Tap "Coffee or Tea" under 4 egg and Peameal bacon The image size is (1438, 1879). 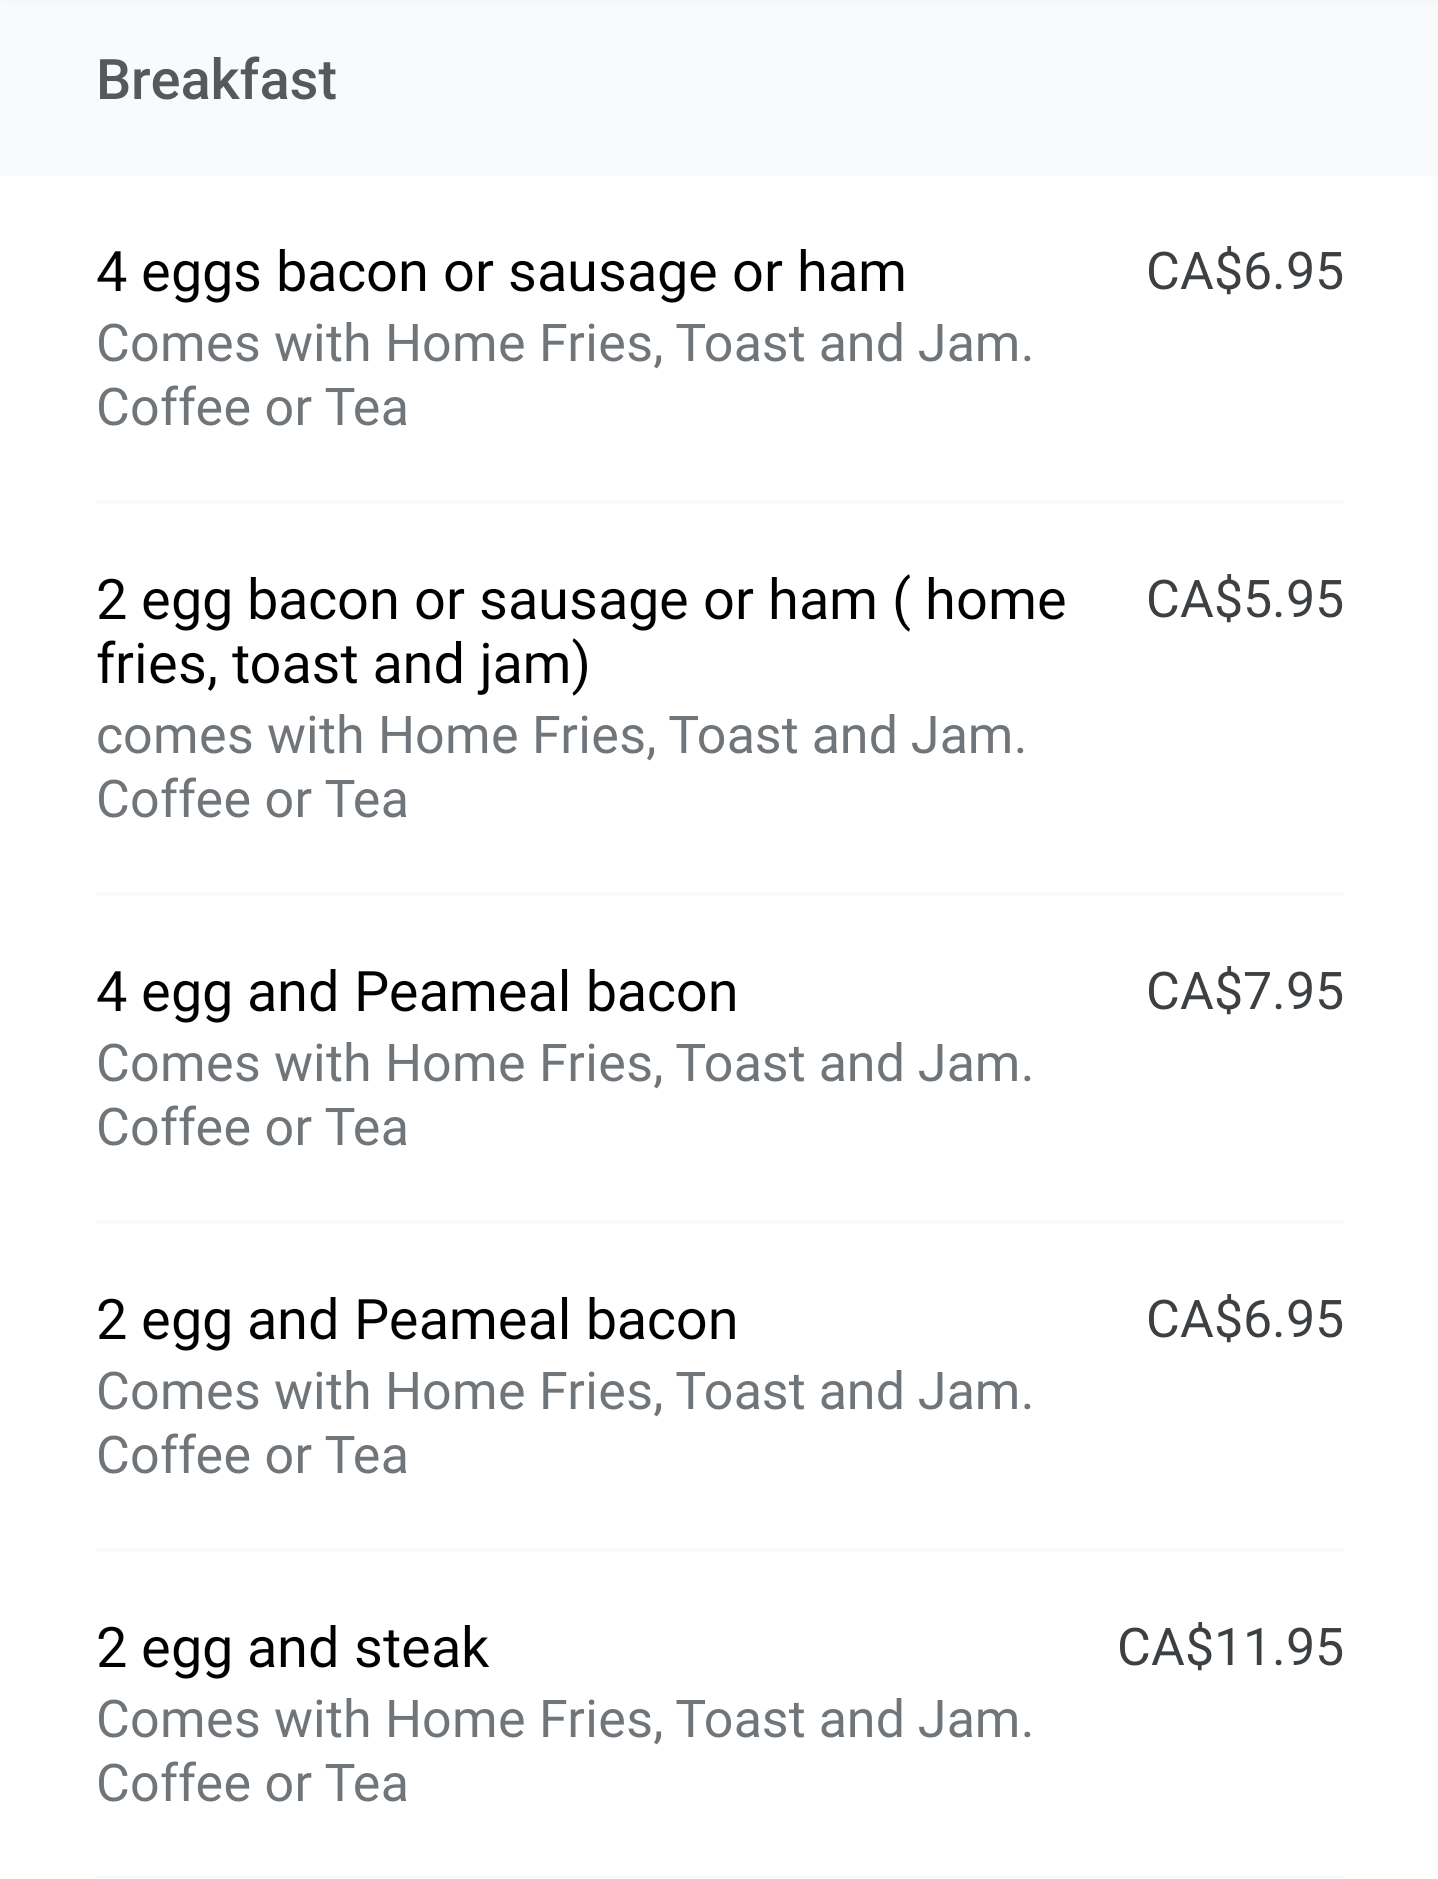(252, 1128)
